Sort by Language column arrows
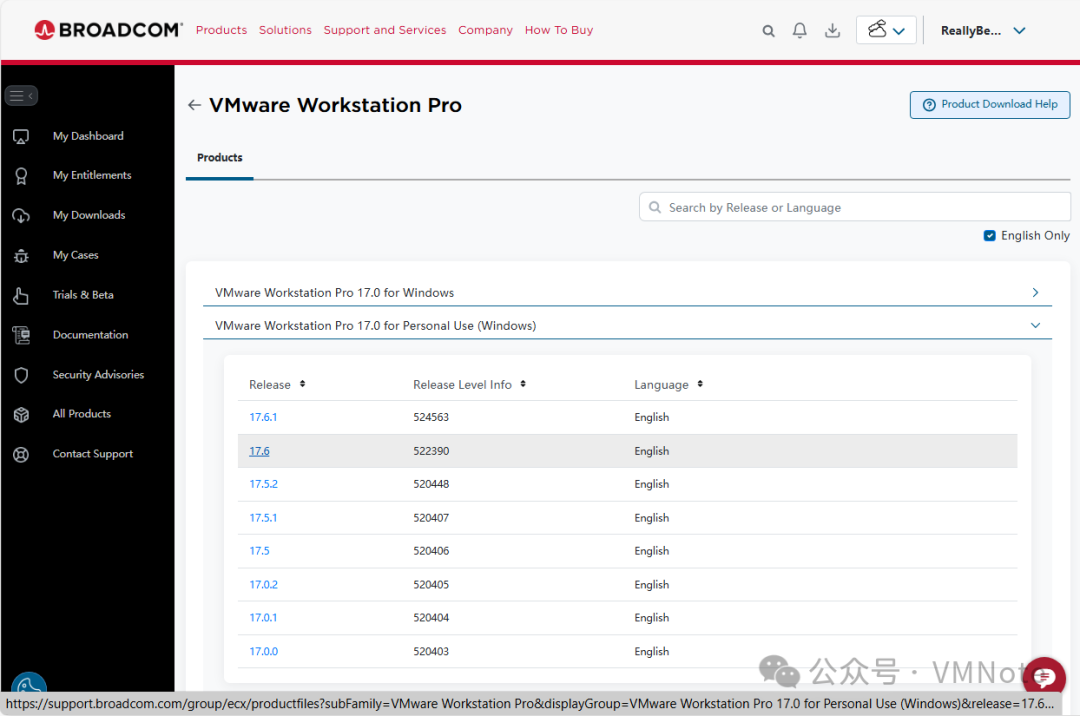The width and height of the screenshot is (1080, 716). click(700, 384)
